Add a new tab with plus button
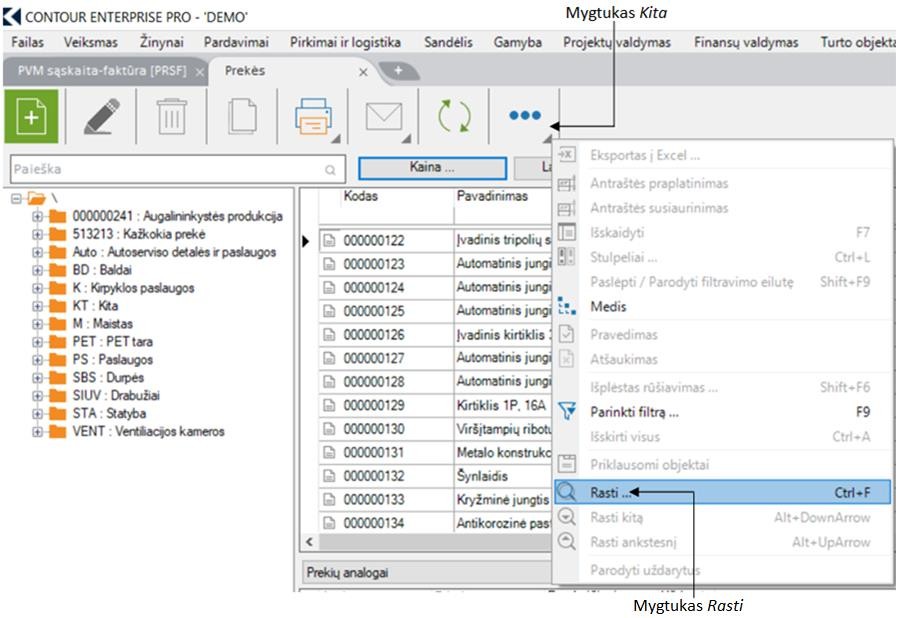 398,71
